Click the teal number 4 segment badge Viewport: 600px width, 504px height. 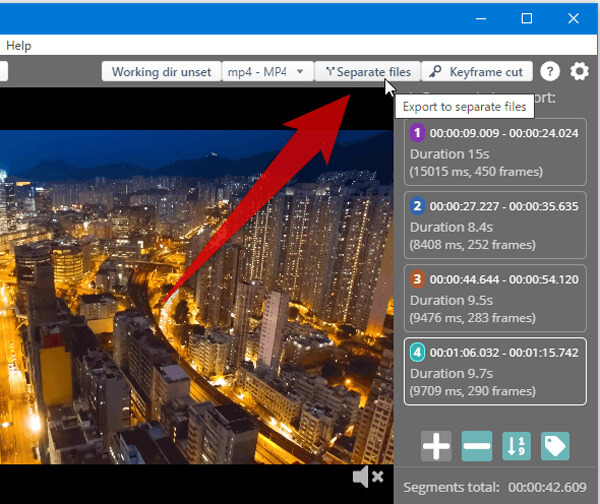point(417,352)
